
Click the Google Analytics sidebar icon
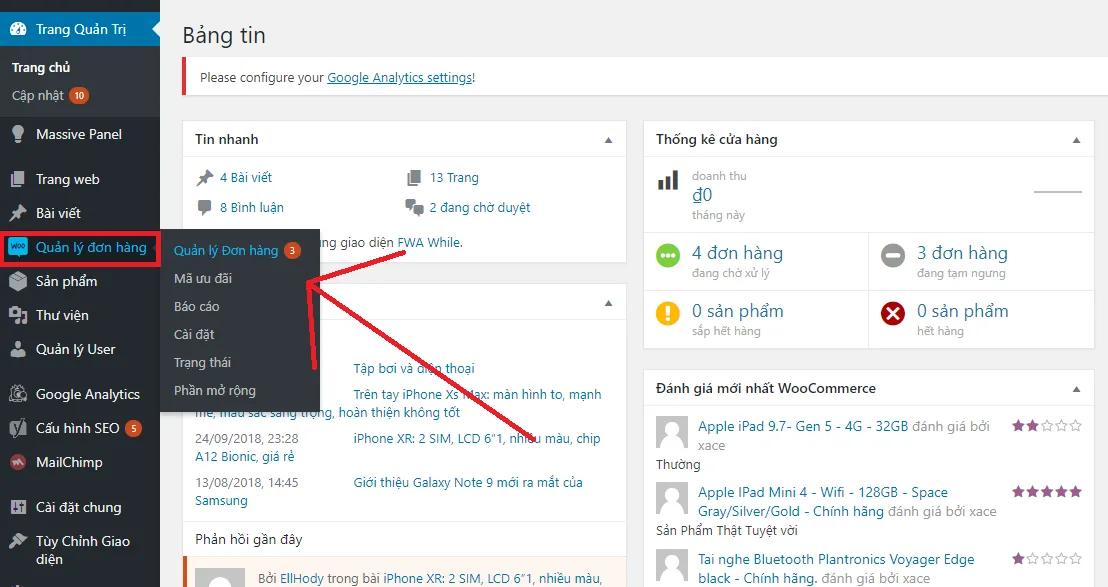click(x=18, y=394)
